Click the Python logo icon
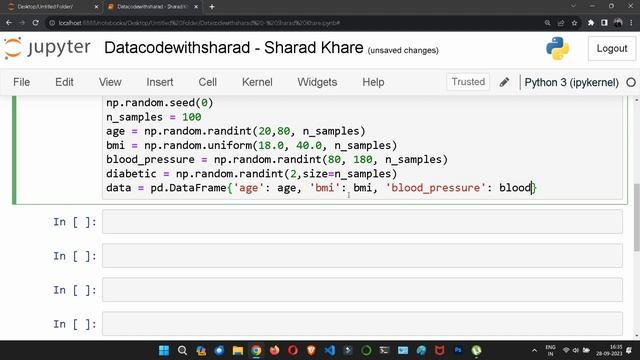This screenshot has width=640, height=360. pyautogui.click(x=557, y=48)
